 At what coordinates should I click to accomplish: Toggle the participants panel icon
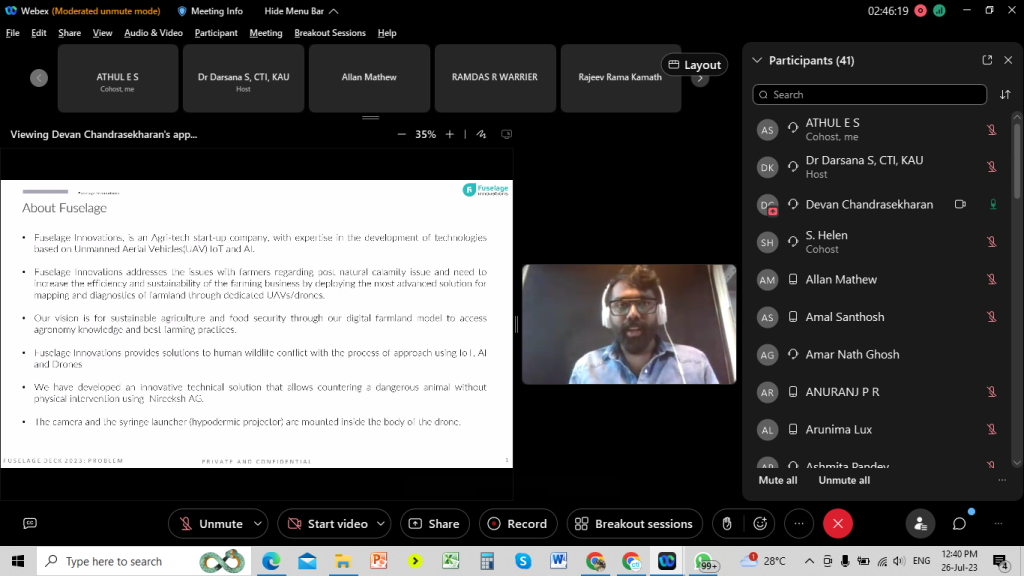(x=920, y=524)
